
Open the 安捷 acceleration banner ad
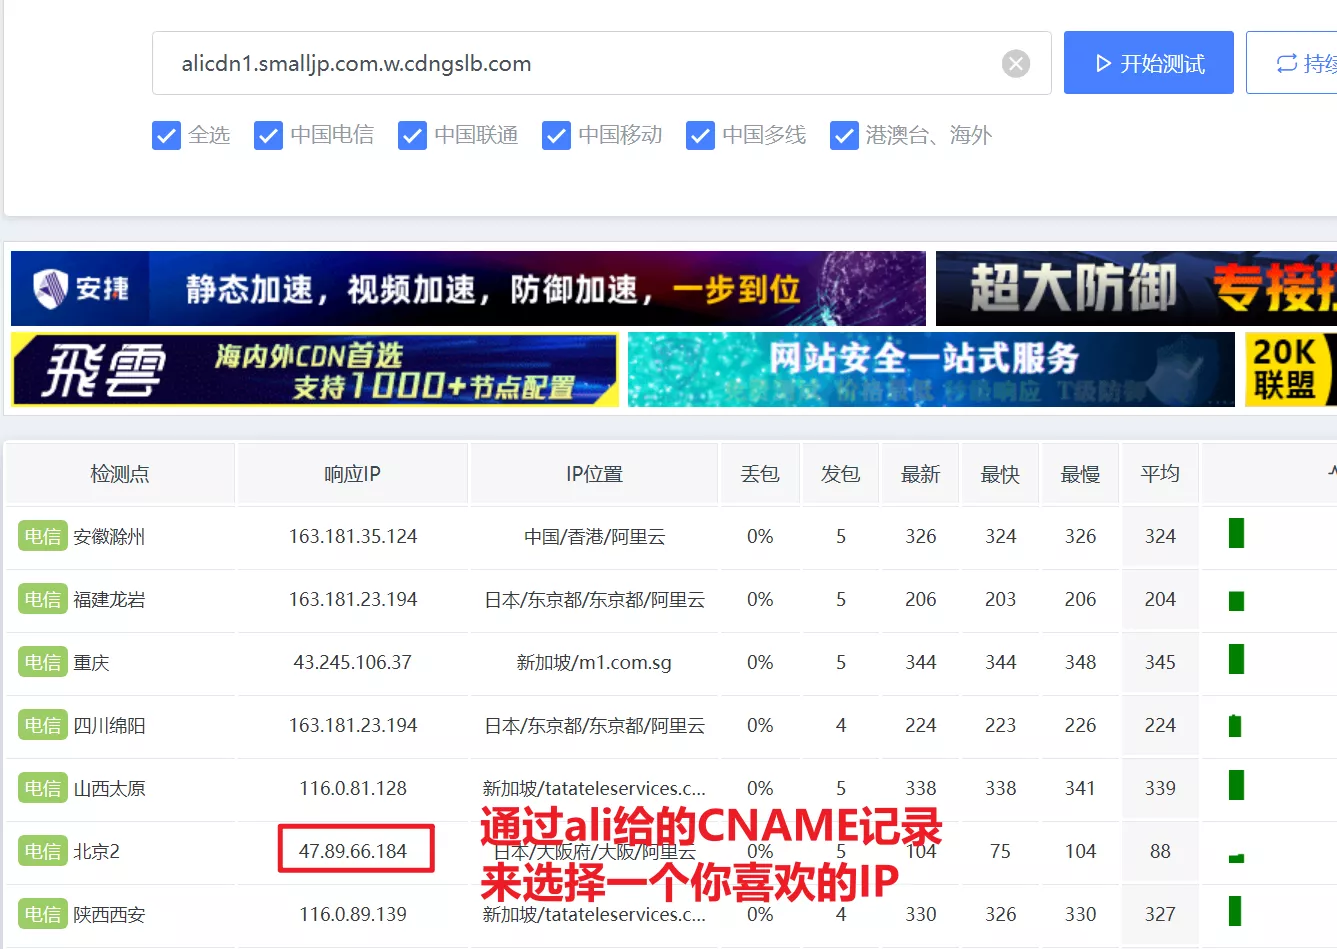point(468,288)
